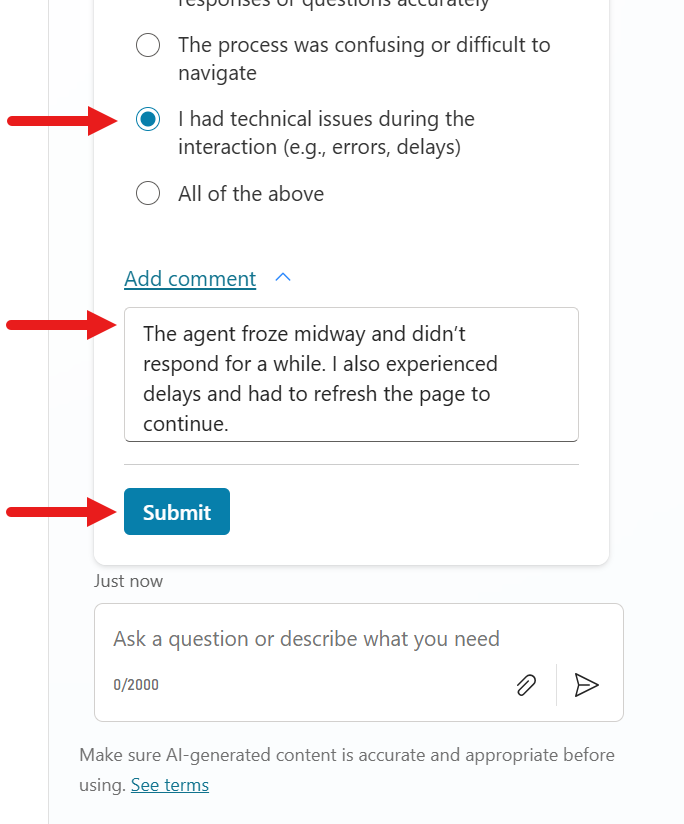This screenshot has height=824, width=684.
Task: Open the file attachment paperclip icon
Action: pyautogui.click(x=526, y=685)
